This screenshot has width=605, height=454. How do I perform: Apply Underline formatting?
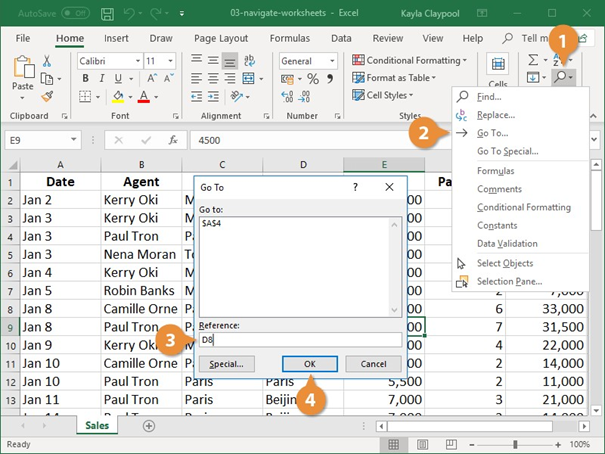[x=118, y=79]
